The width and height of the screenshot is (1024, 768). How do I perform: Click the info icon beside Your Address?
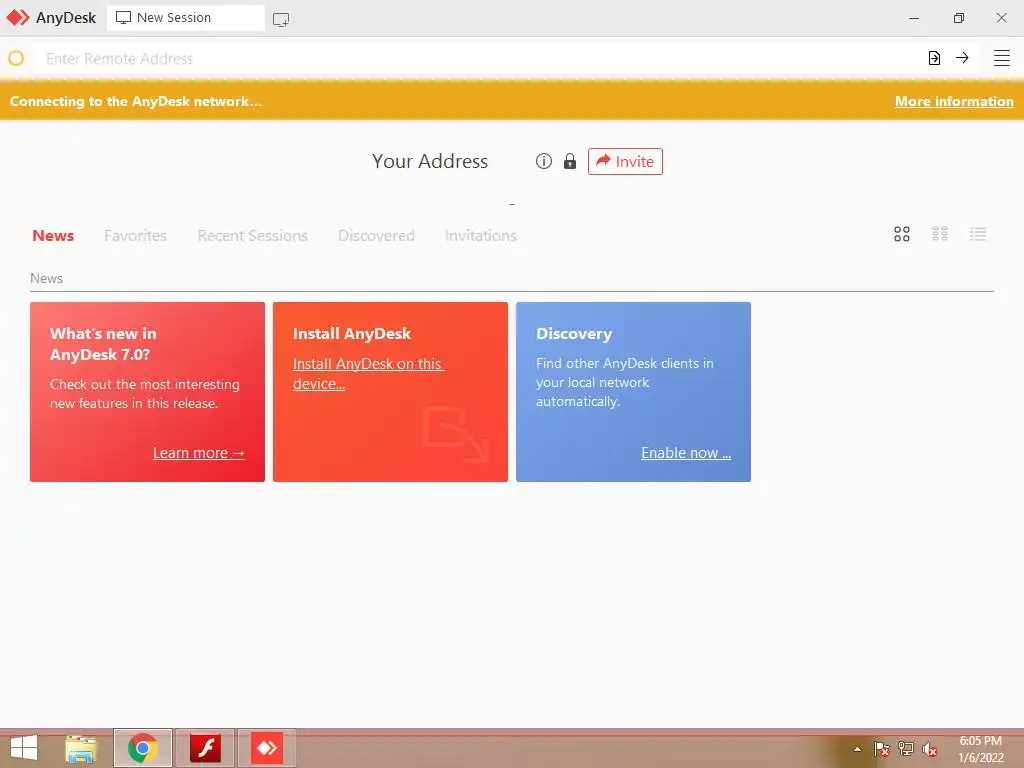pos(544,161)
